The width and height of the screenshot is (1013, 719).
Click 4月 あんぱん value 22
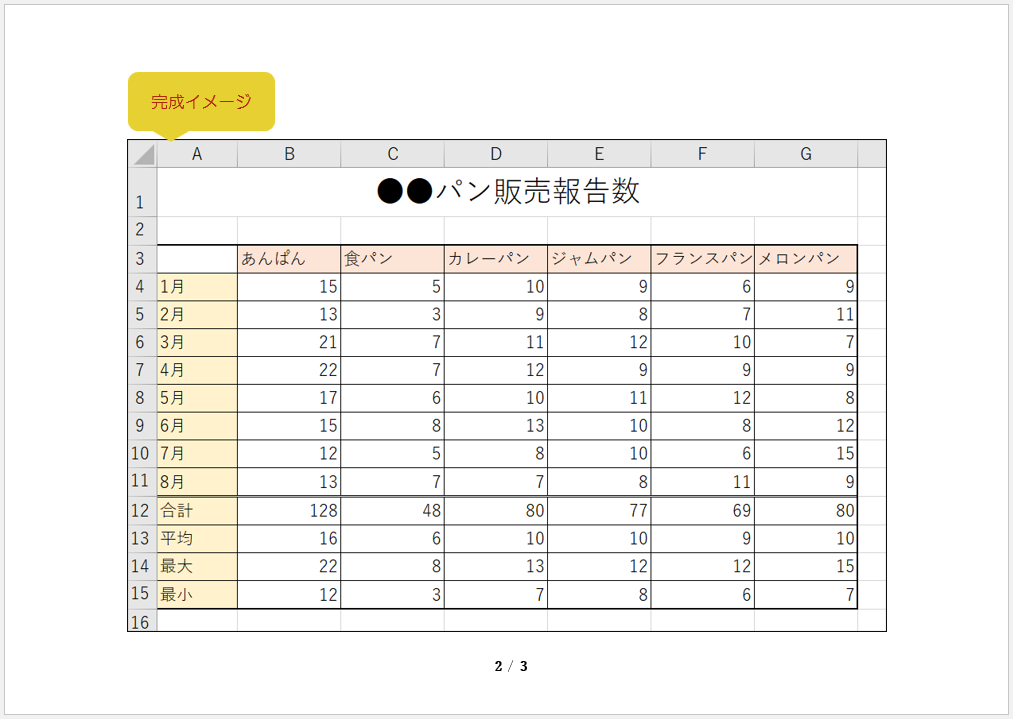click(289, 370)
